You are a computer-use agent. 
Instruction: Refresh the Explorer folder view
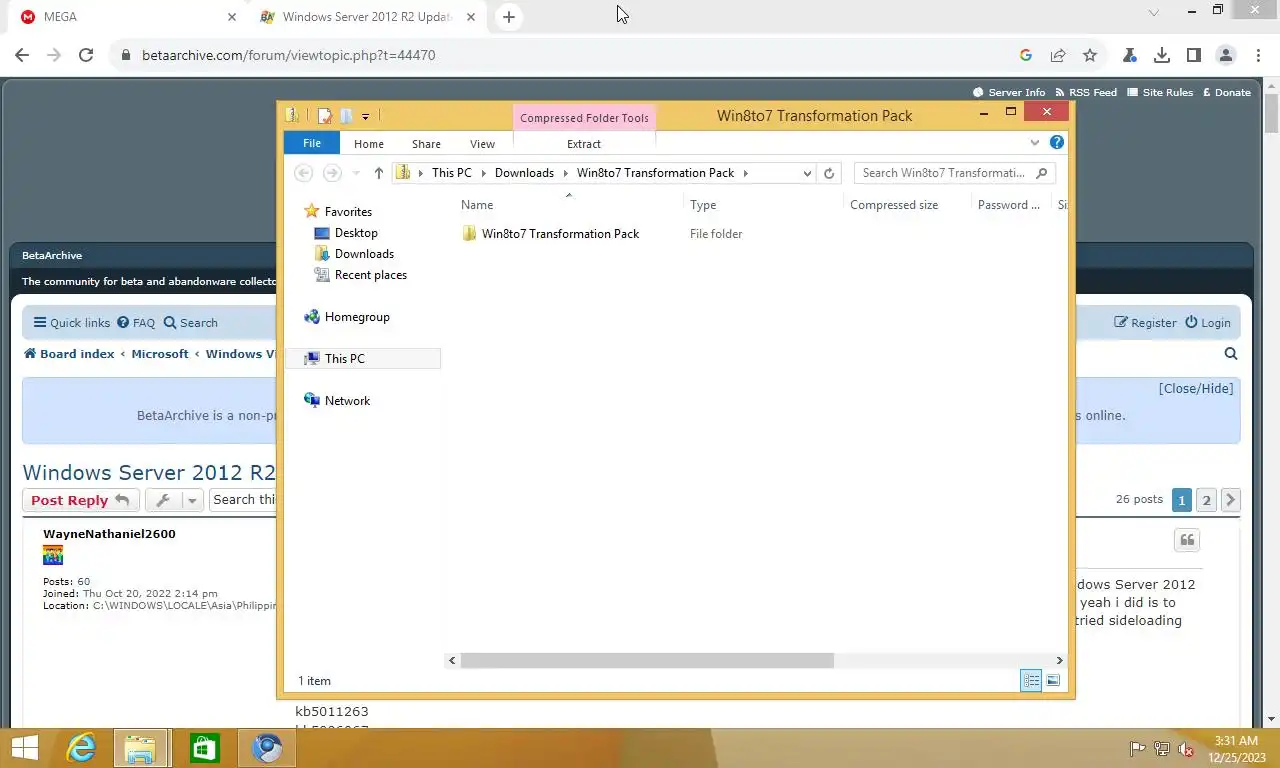coord(829,173)
